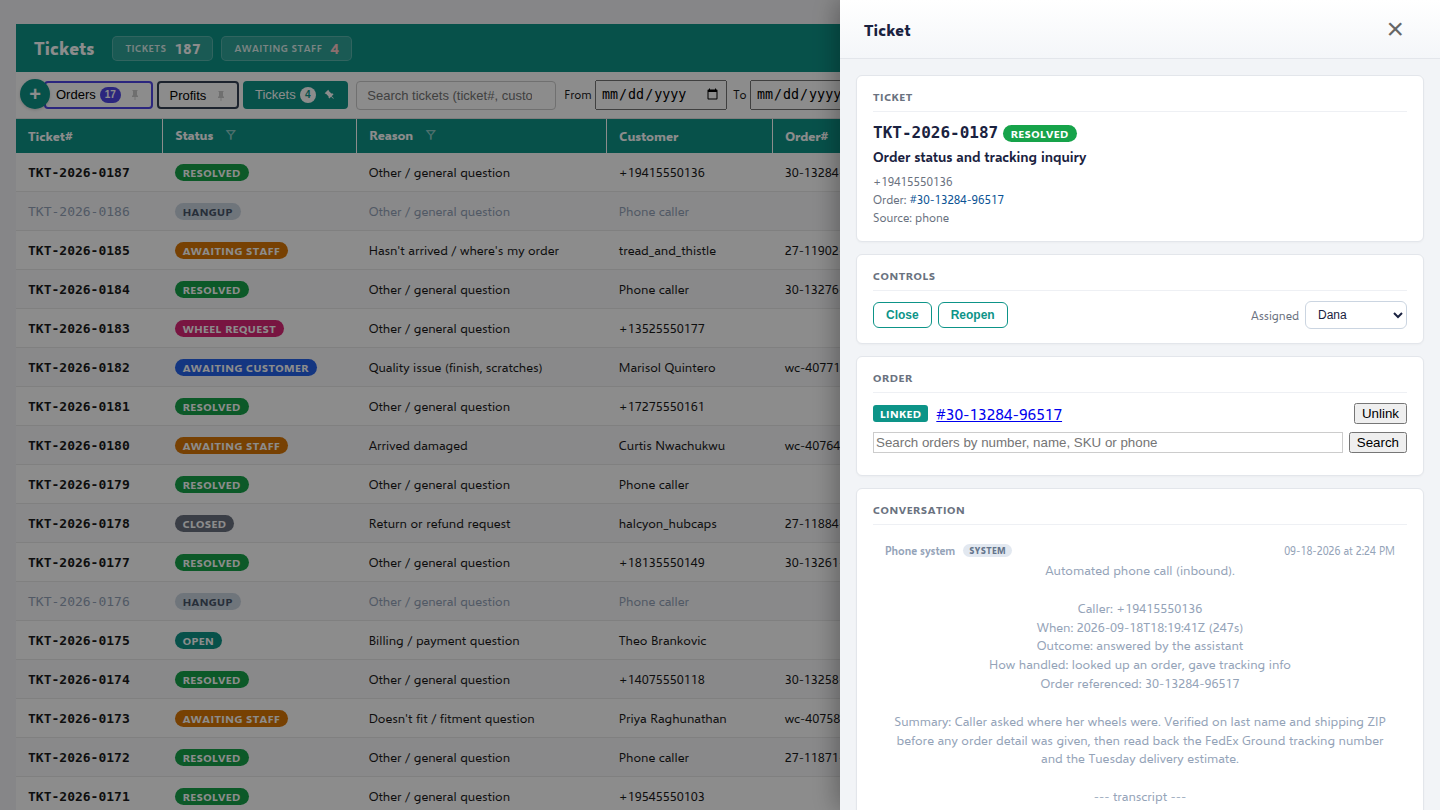Focus the Search orders input field

tap(1108, 442)
